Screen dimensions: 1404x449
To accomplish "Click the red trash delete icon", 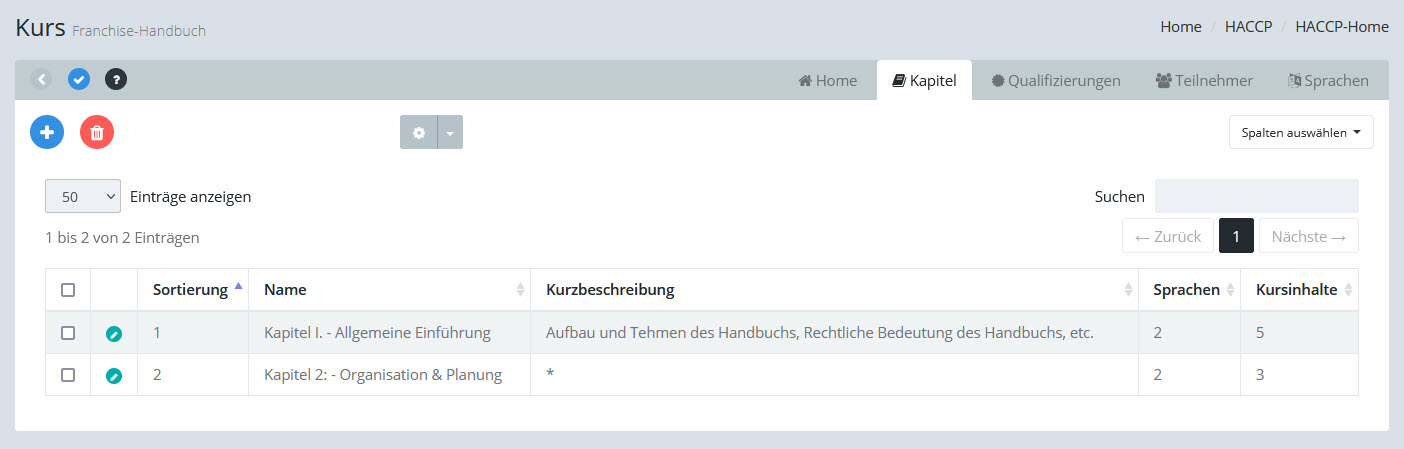I will coord(97,132).
